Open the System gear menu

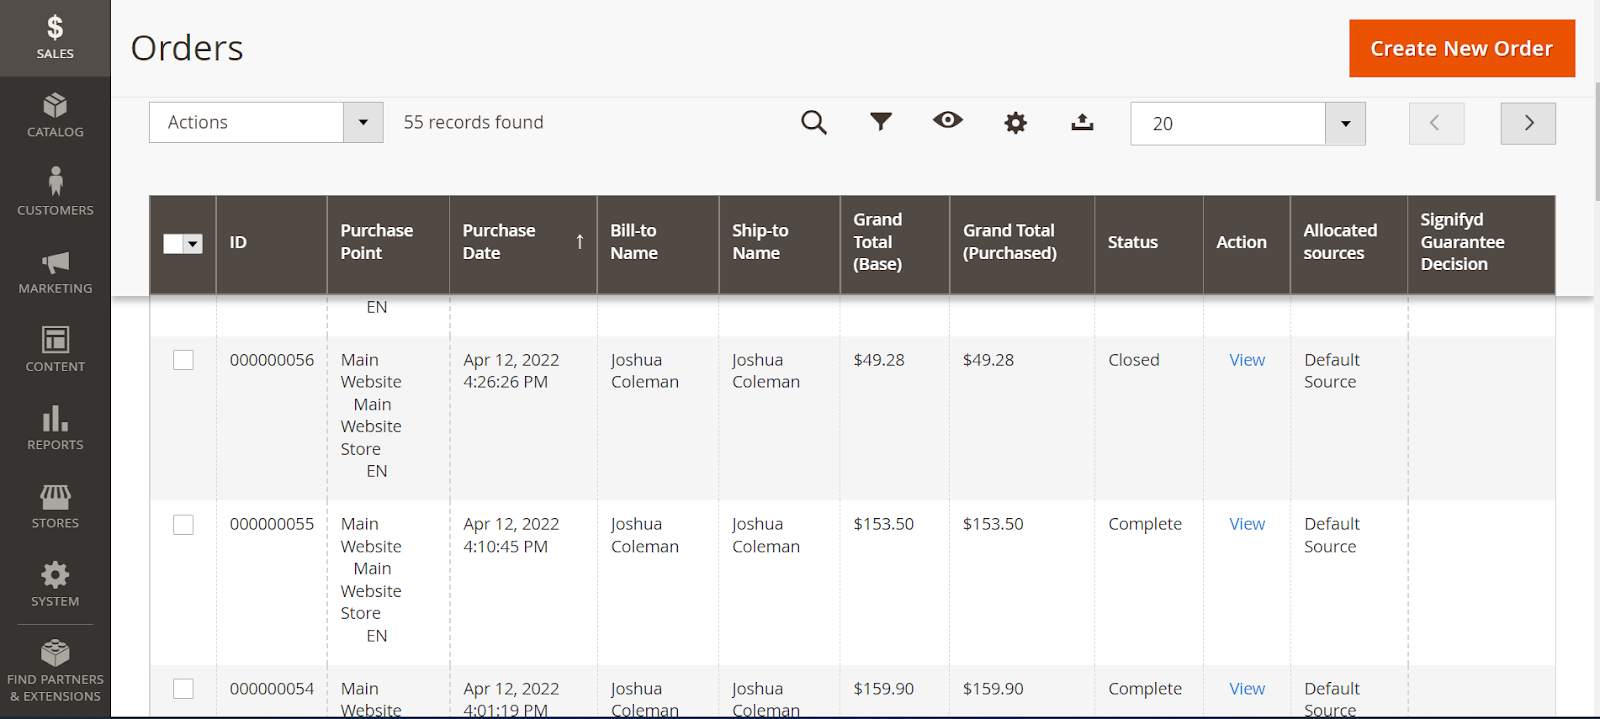(55, 584)
